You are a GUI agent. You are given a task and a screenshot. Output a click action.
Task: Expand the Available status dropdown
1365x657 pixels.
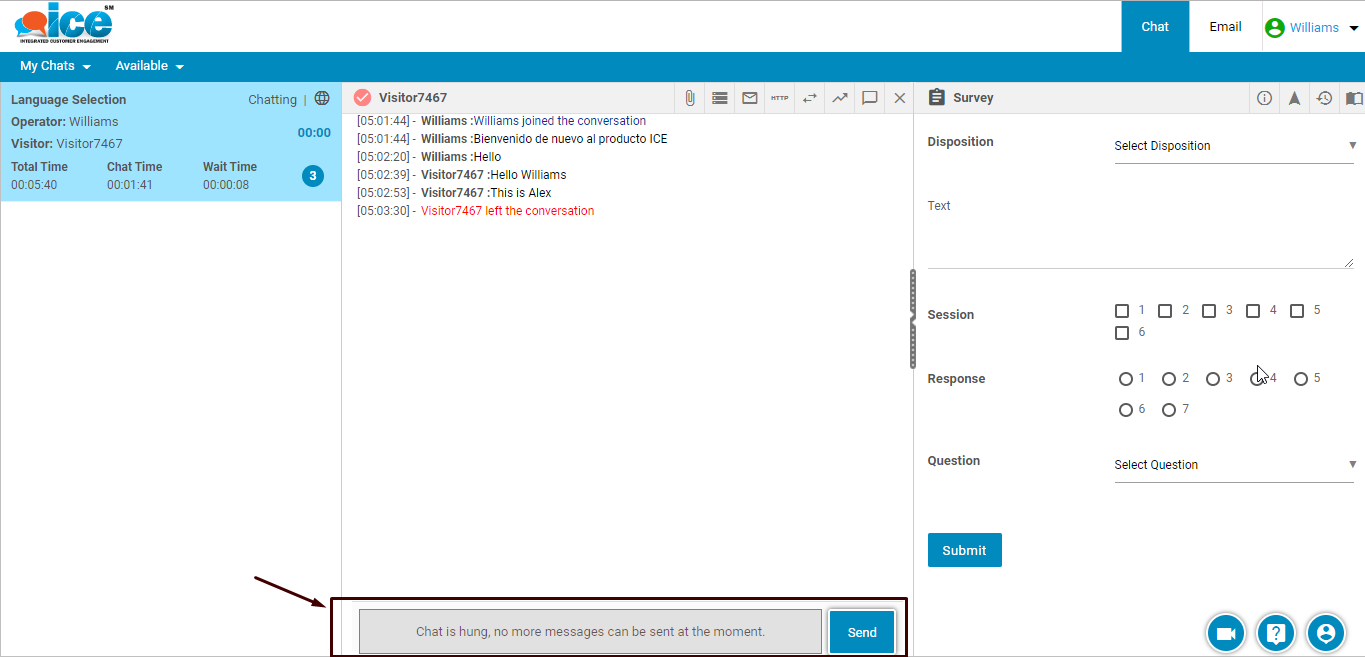tap(149, 66)
